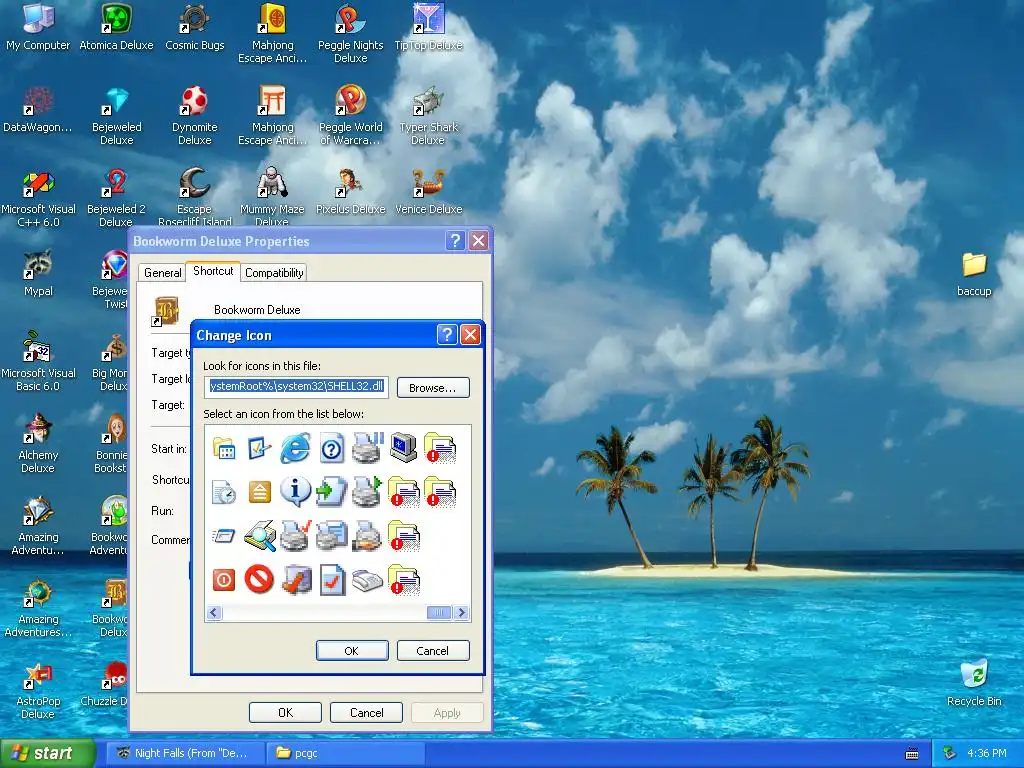Select the TipTop Deluxe desktop shortcut

428,27
